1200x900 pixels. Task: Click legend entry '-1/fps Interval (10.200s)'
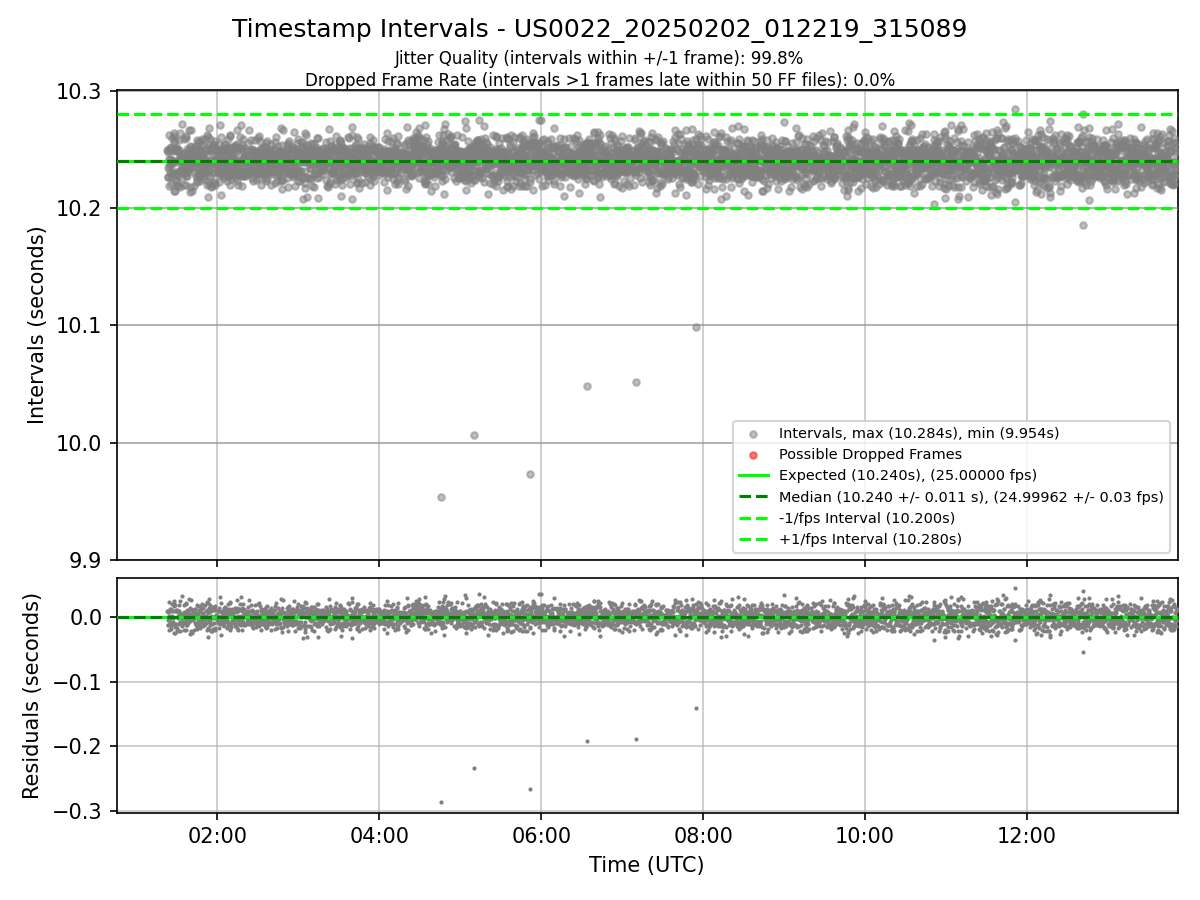coord(866,518)
